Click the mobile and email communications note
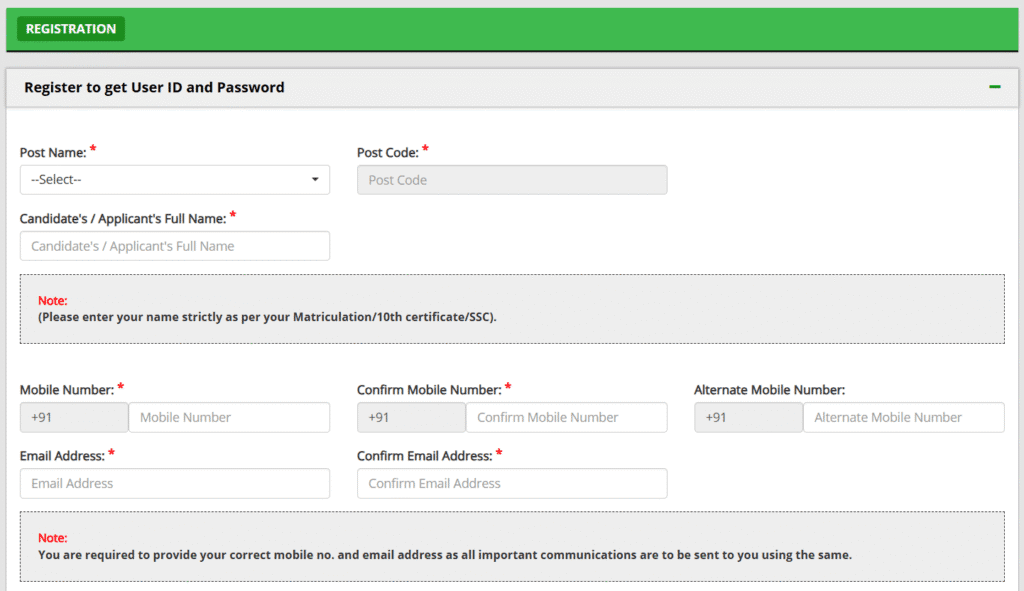The width and height of the screenshot is (1024, 591). (512, 547)
